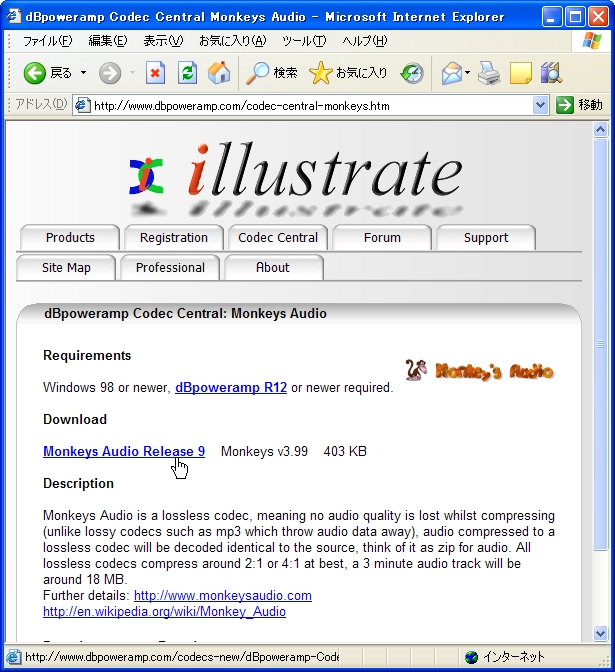
Task: Click the インターネット zone globe icon
Action: (x=471, y=657)
